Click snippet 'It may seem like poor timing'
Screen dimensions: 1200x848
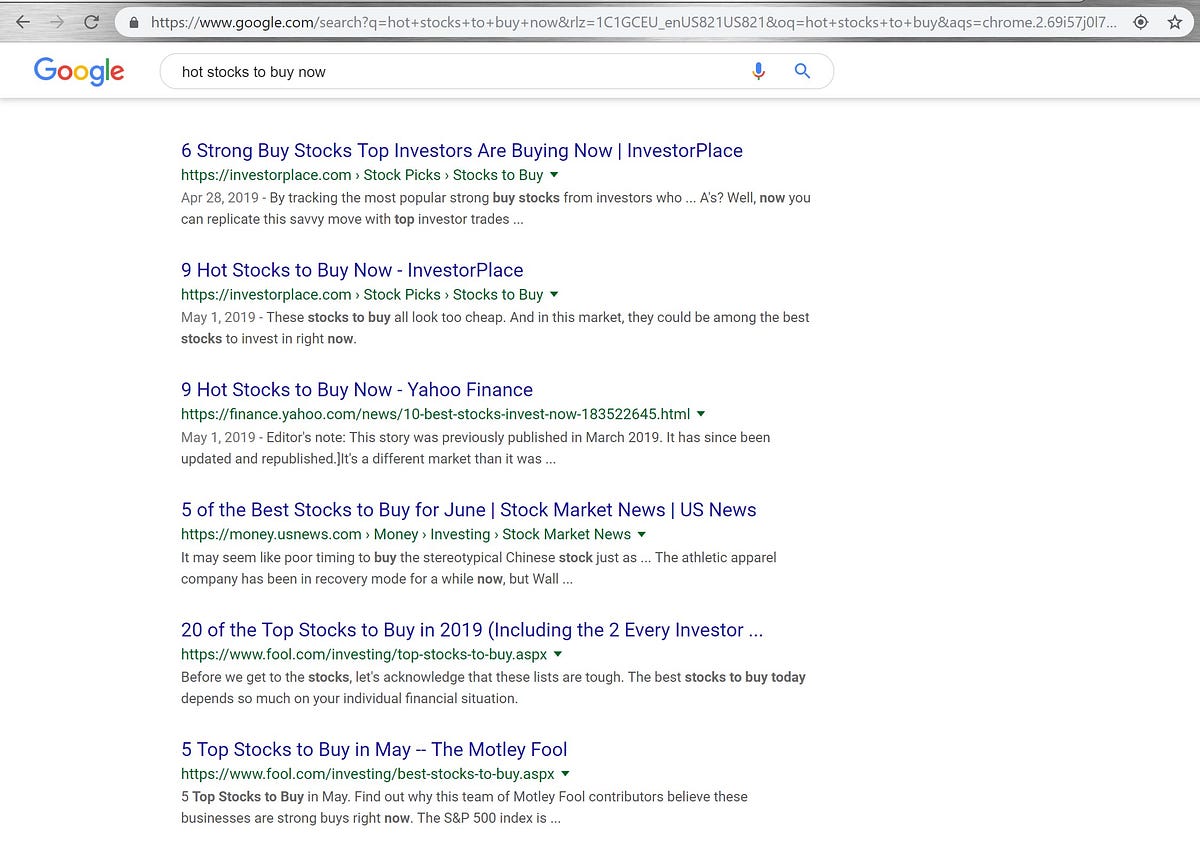pos(479,568)
